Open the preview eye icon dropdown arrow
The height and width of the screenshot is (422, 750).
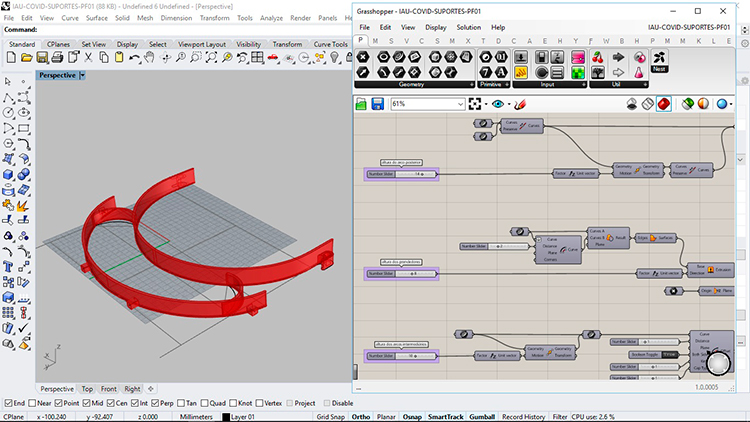[x=509, y=104]
